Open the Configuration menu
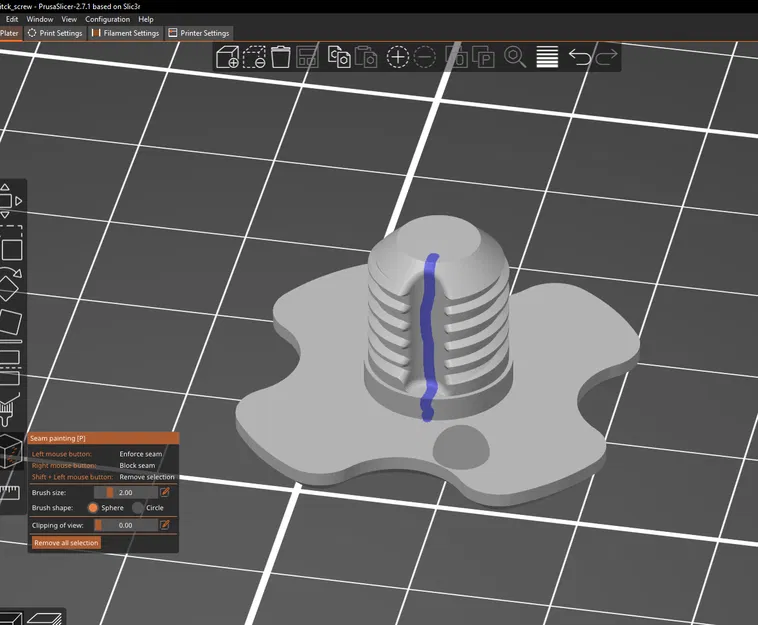The image size is (758, 625). click(107, 19)
